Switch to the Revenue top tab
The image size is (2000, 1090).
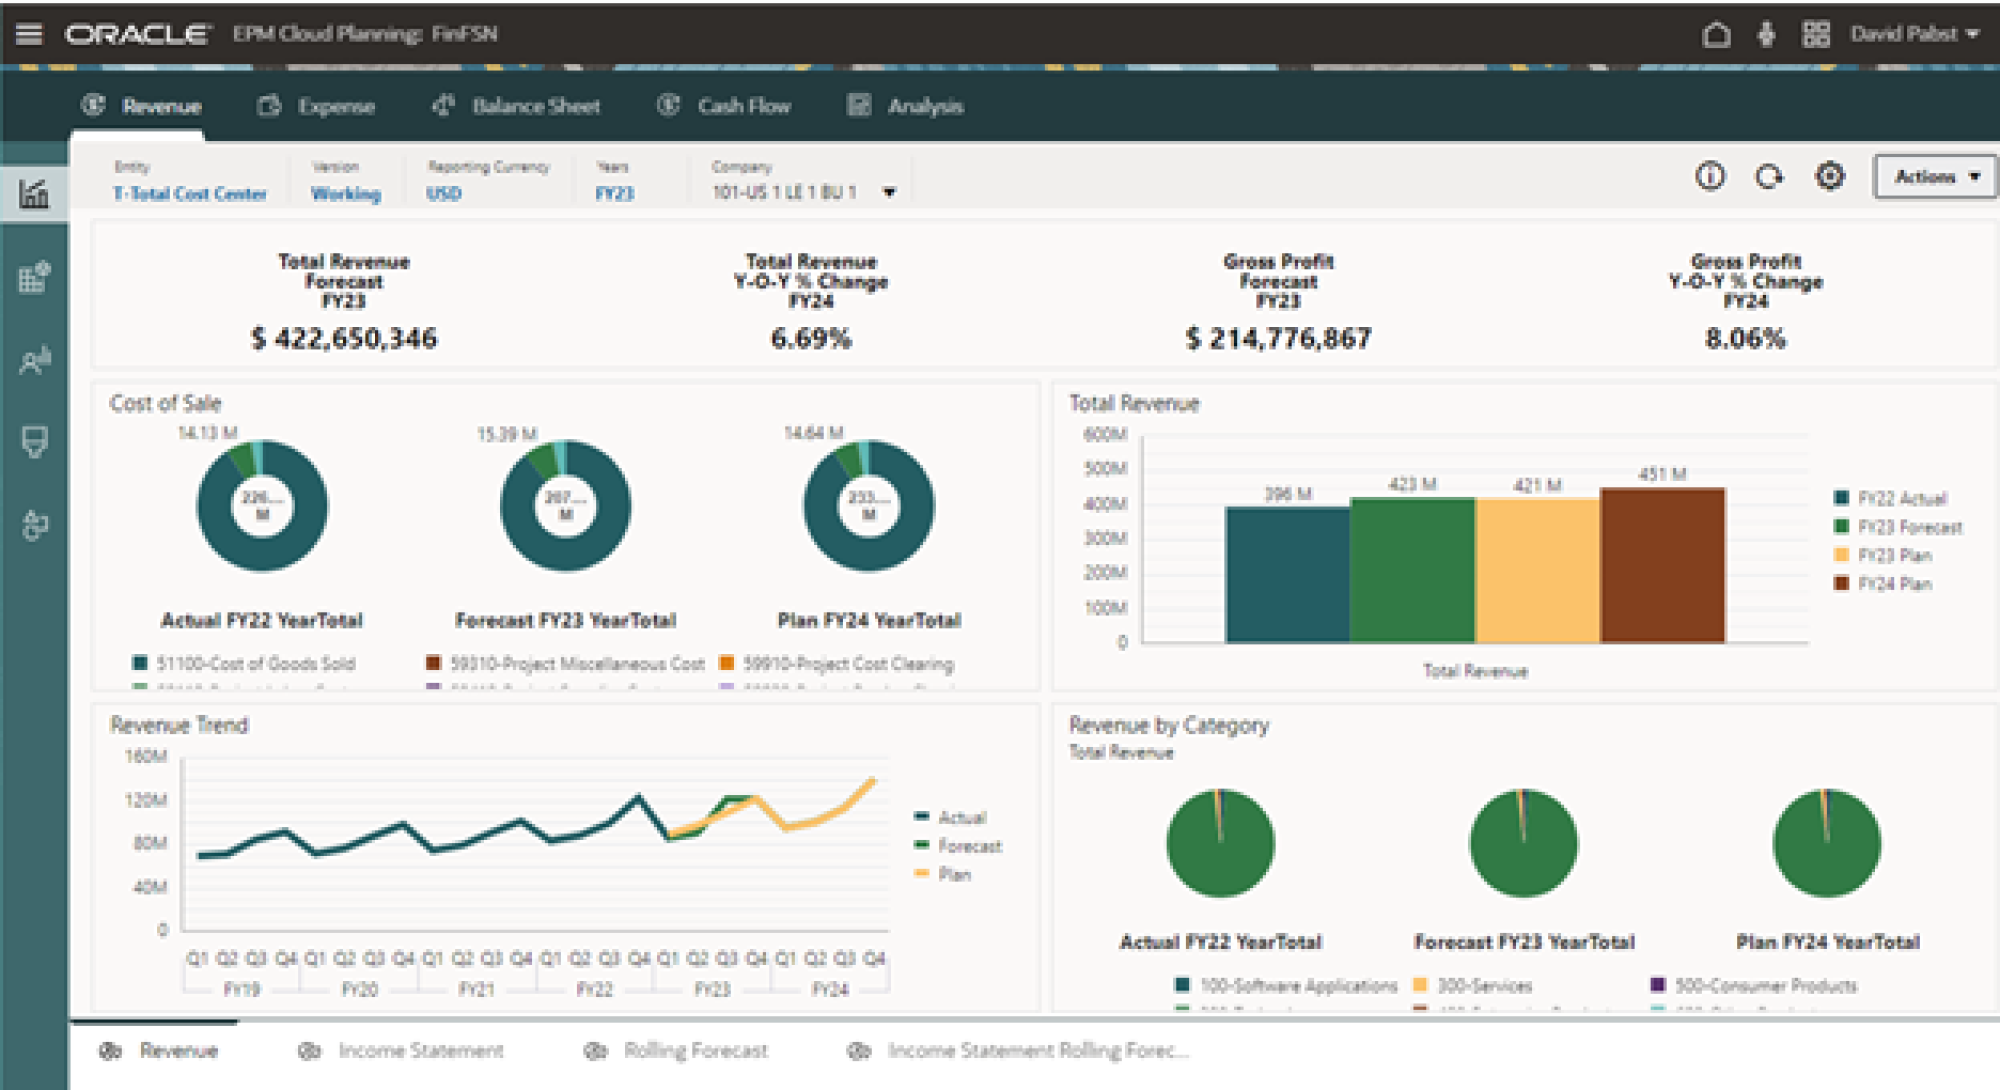[x=142, y=106]
